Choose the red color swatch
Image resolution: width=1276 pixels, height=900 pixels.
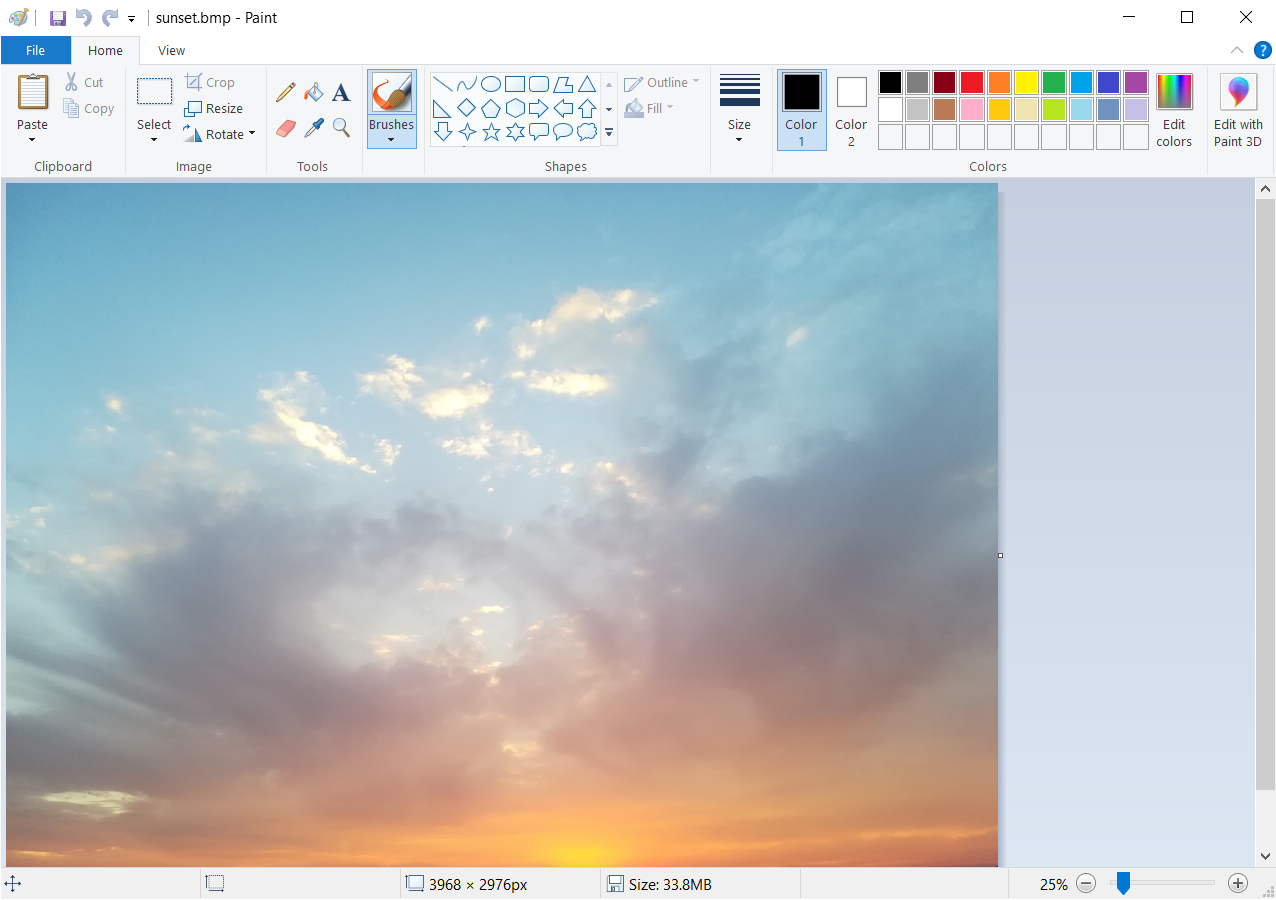click(972, 82)
